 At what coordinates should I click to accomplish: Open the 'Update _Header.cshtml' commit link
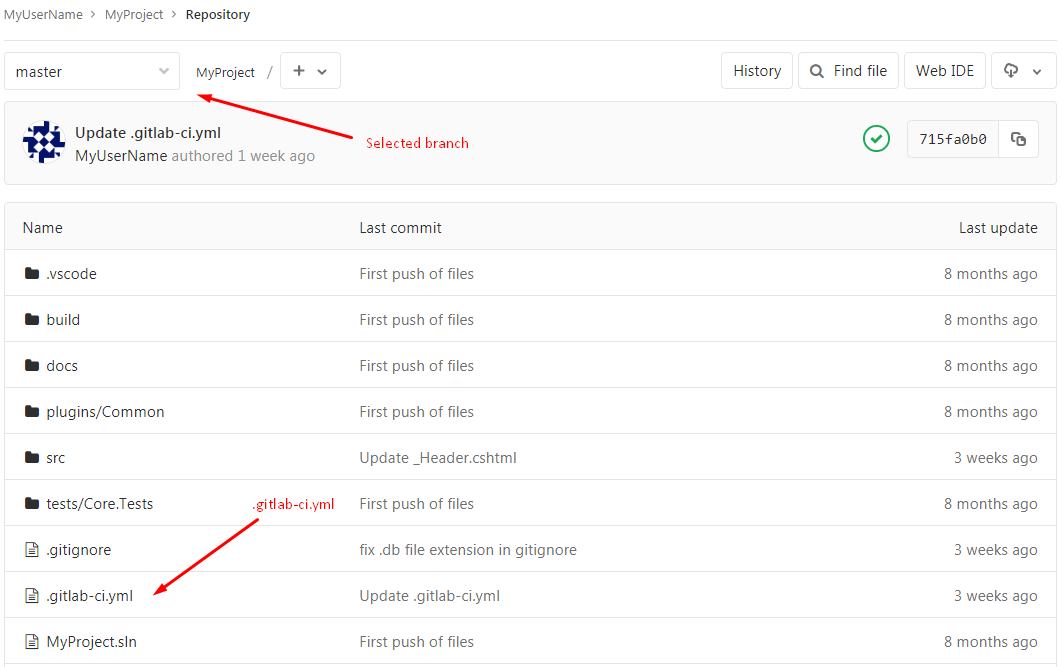tap(438, 458)
